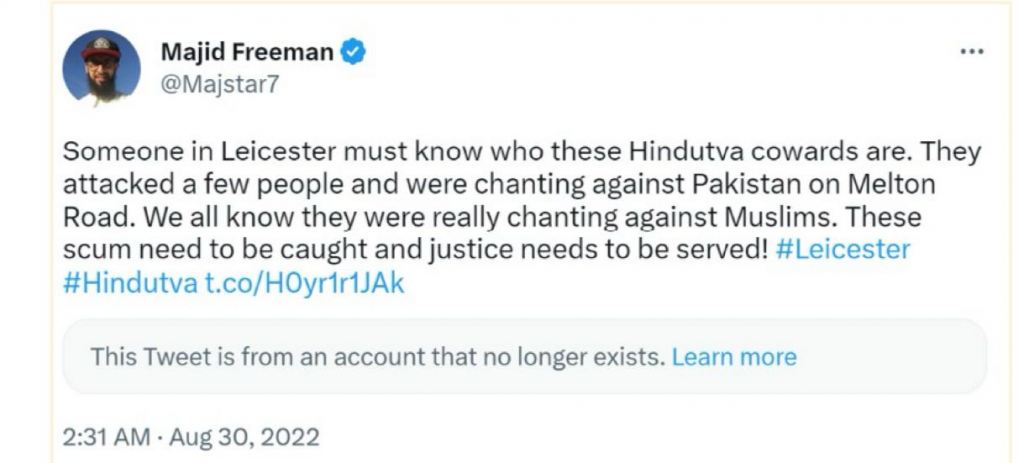Open the three-dot more options menu
Viewport: 1024px width, 463px height.
point(971,52)
